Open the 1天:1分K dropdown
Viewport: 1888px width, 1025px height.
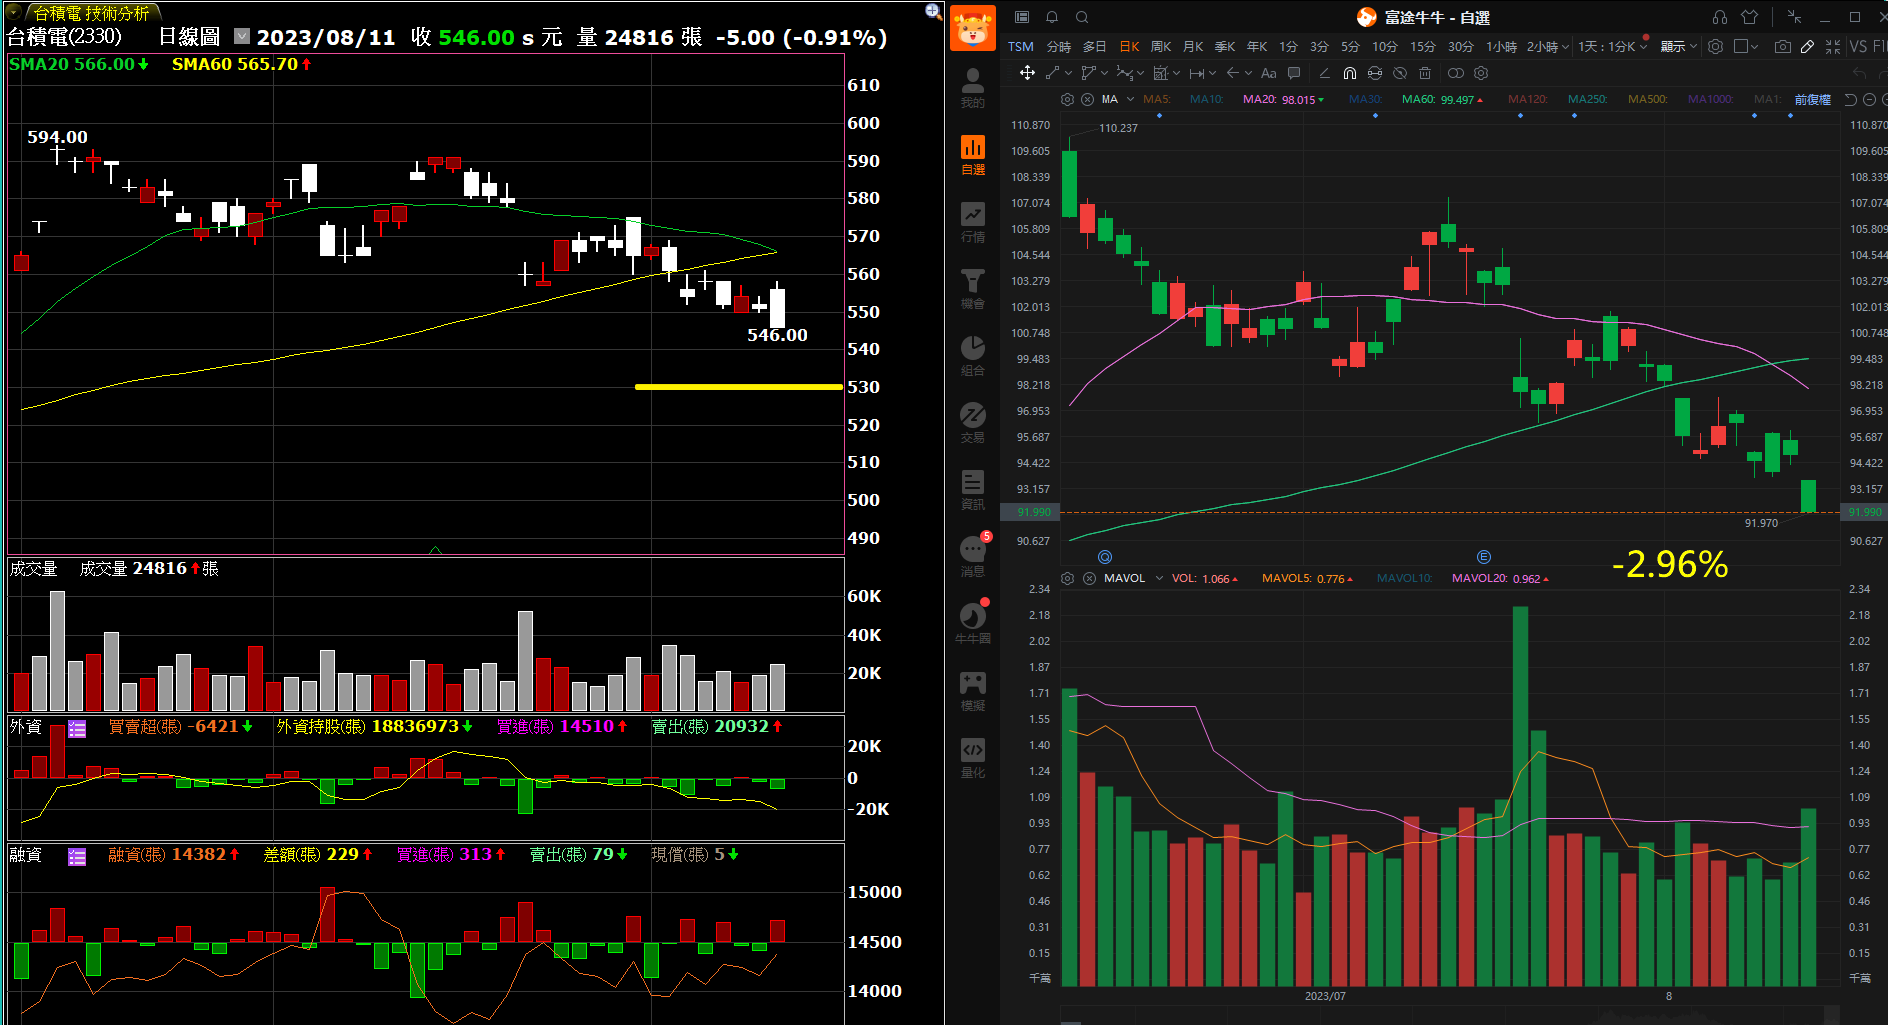pos(1612,46)
